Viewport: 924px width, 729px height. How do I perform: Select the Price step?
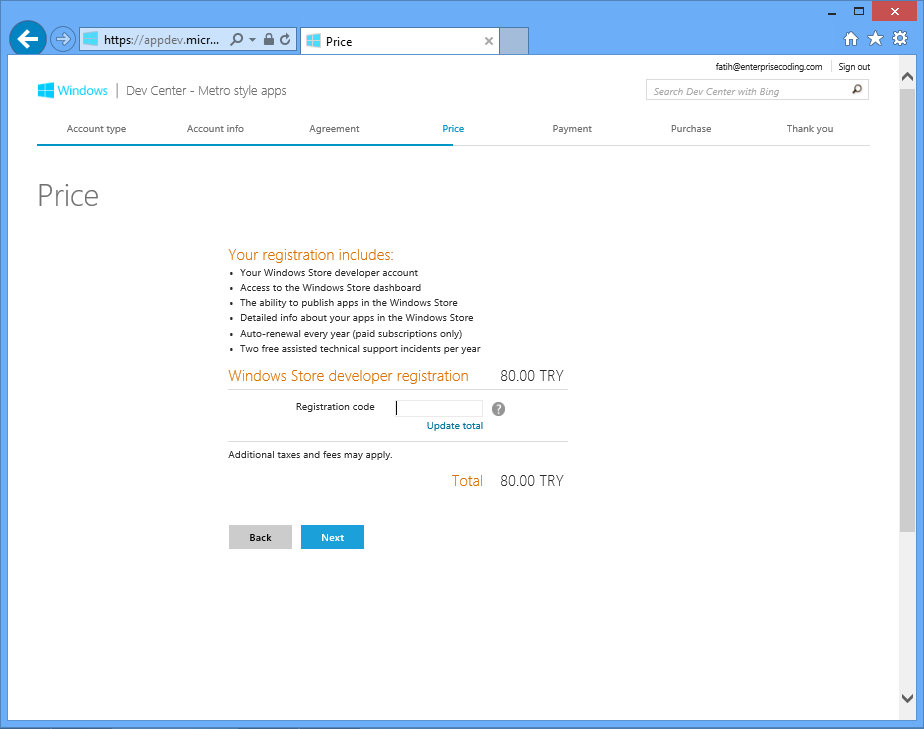click(x=453, y=128)
